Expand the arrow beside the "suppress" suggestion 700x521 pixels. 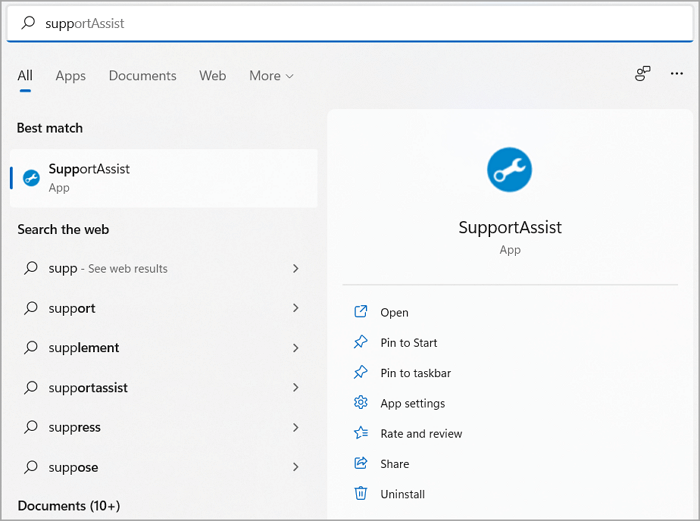tap(296, 427)
